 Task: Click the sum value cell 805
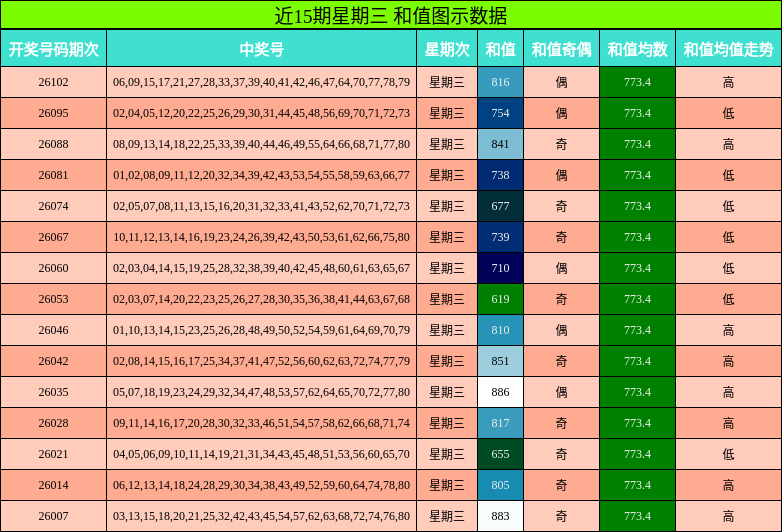coord(500,485)
